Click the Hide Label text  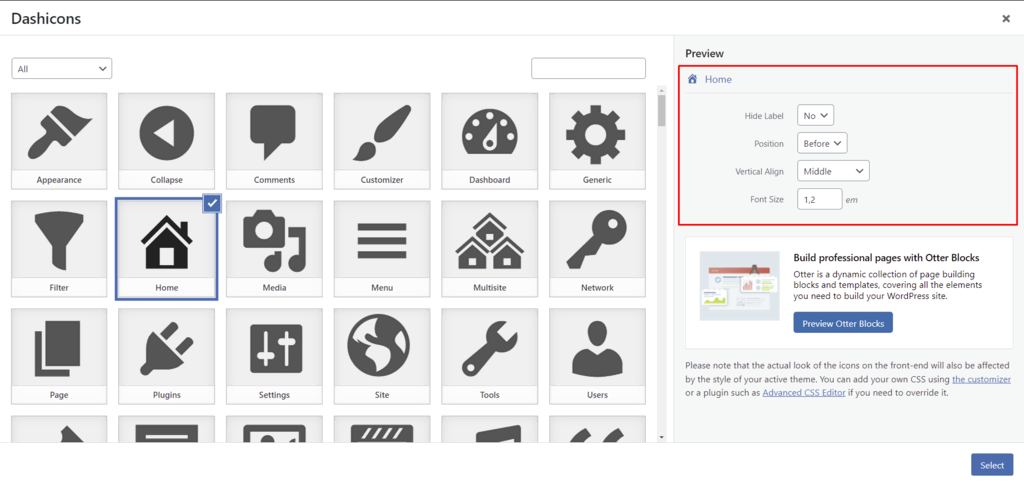pyautogui.click(x=764, y=116)
